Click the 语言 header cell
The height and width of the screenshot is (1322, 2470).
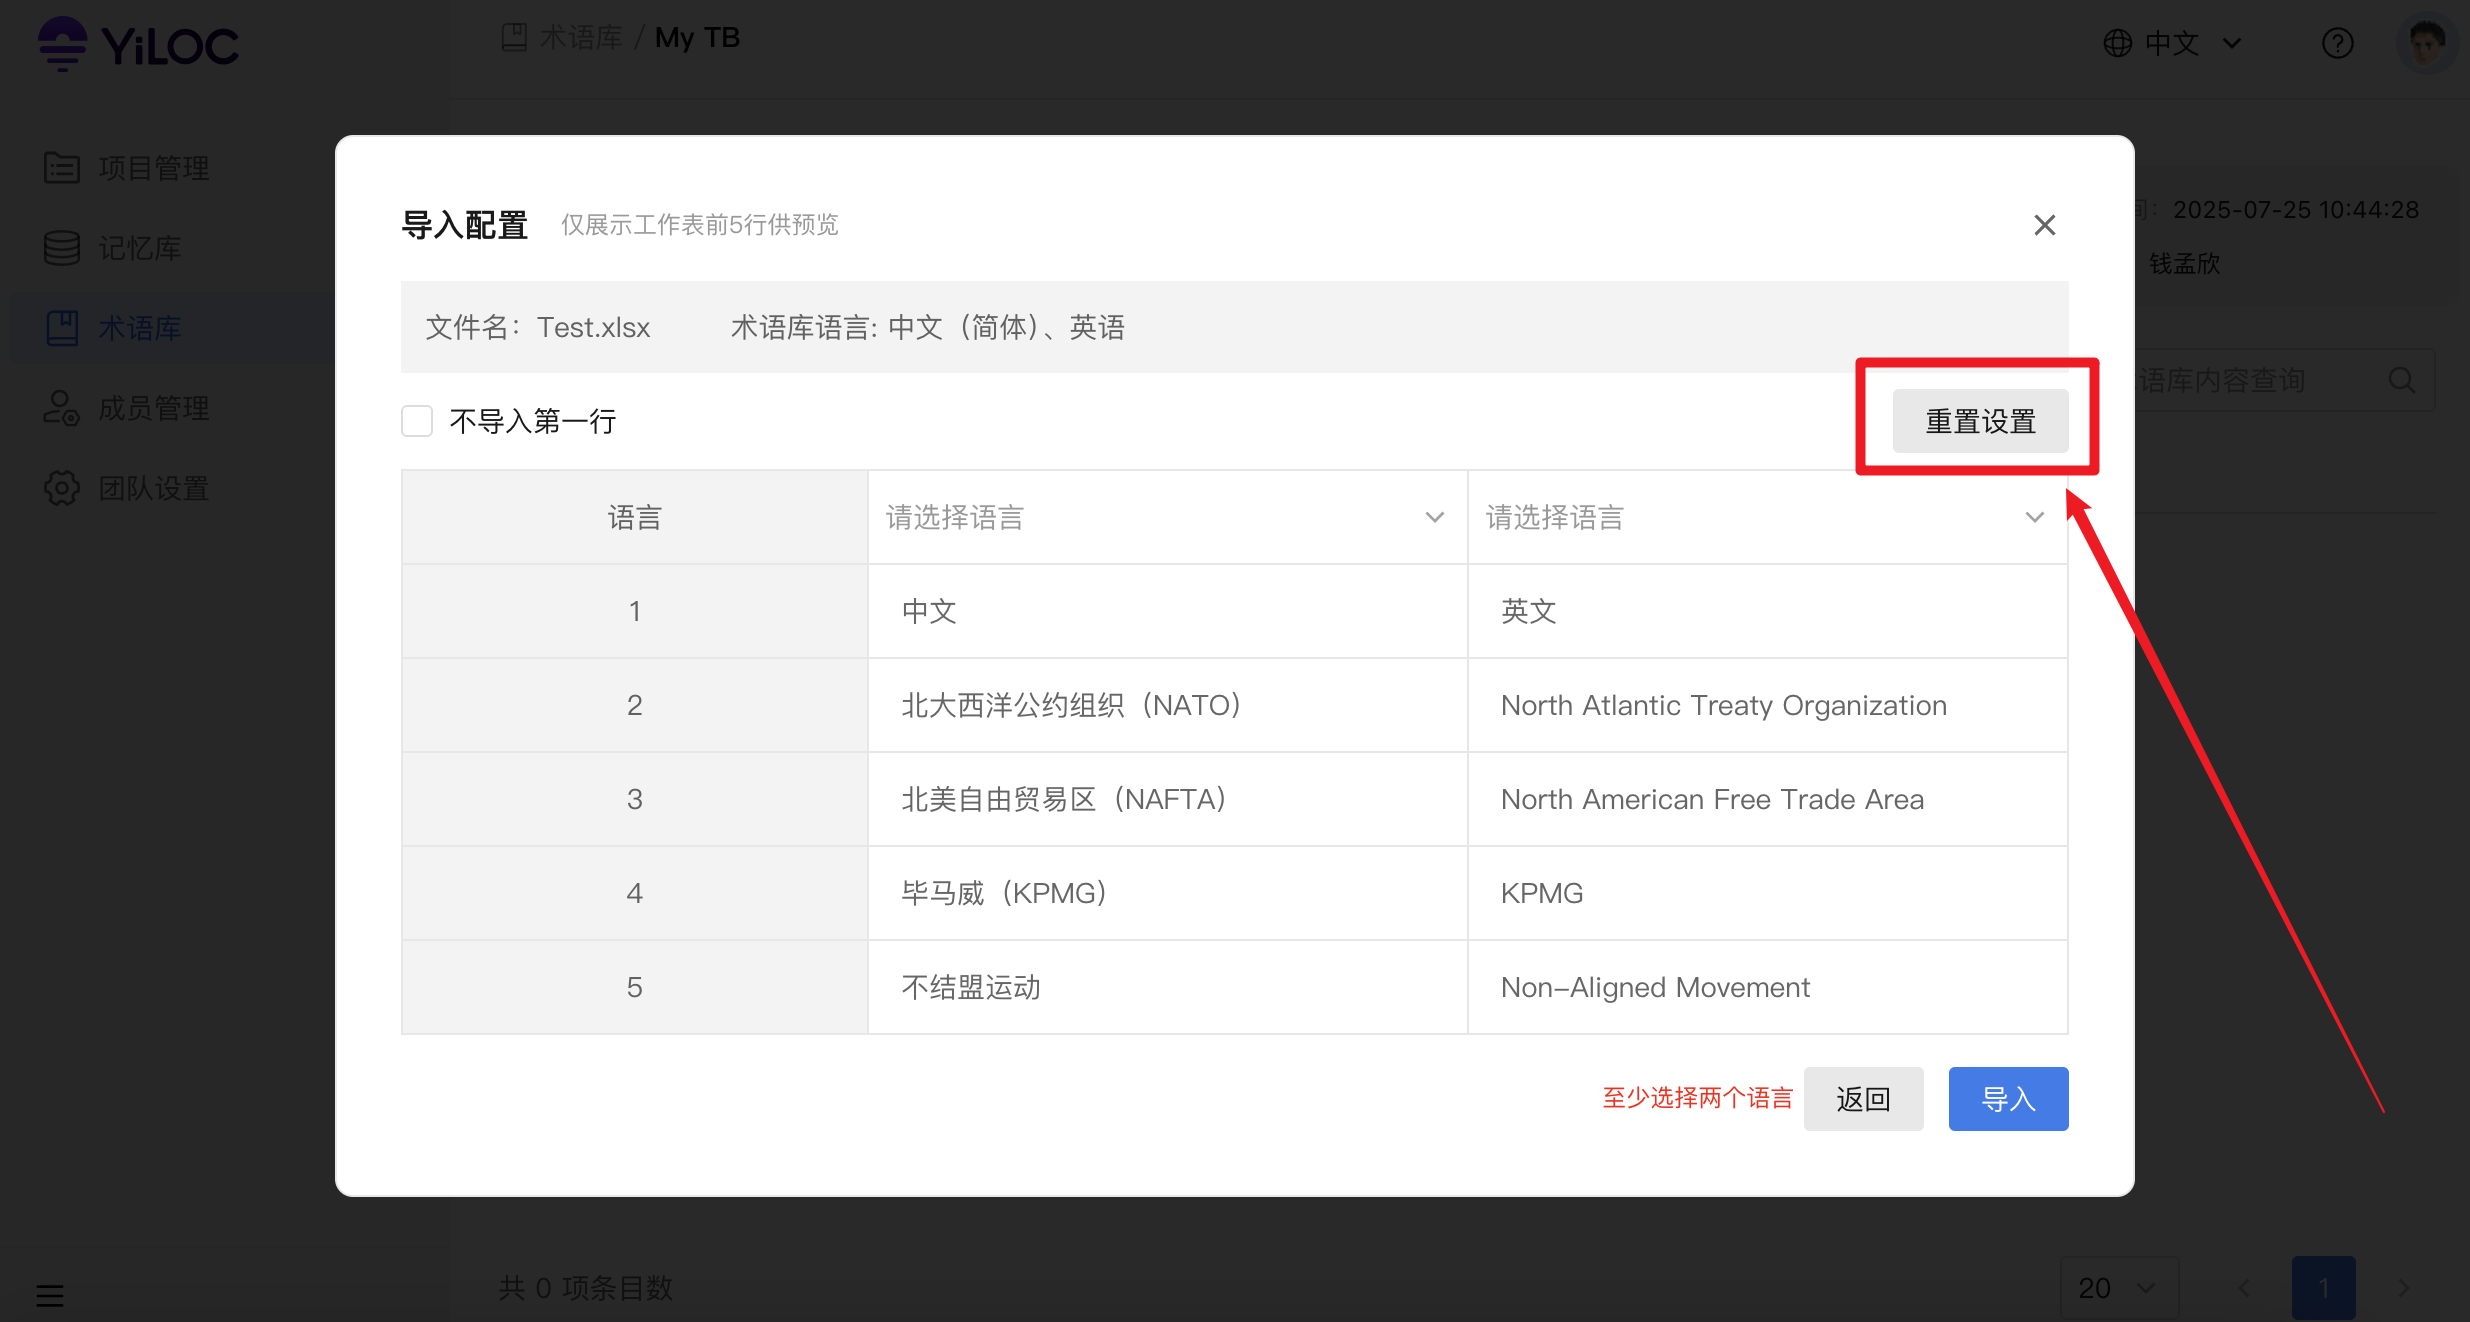[x=635, y=517]
